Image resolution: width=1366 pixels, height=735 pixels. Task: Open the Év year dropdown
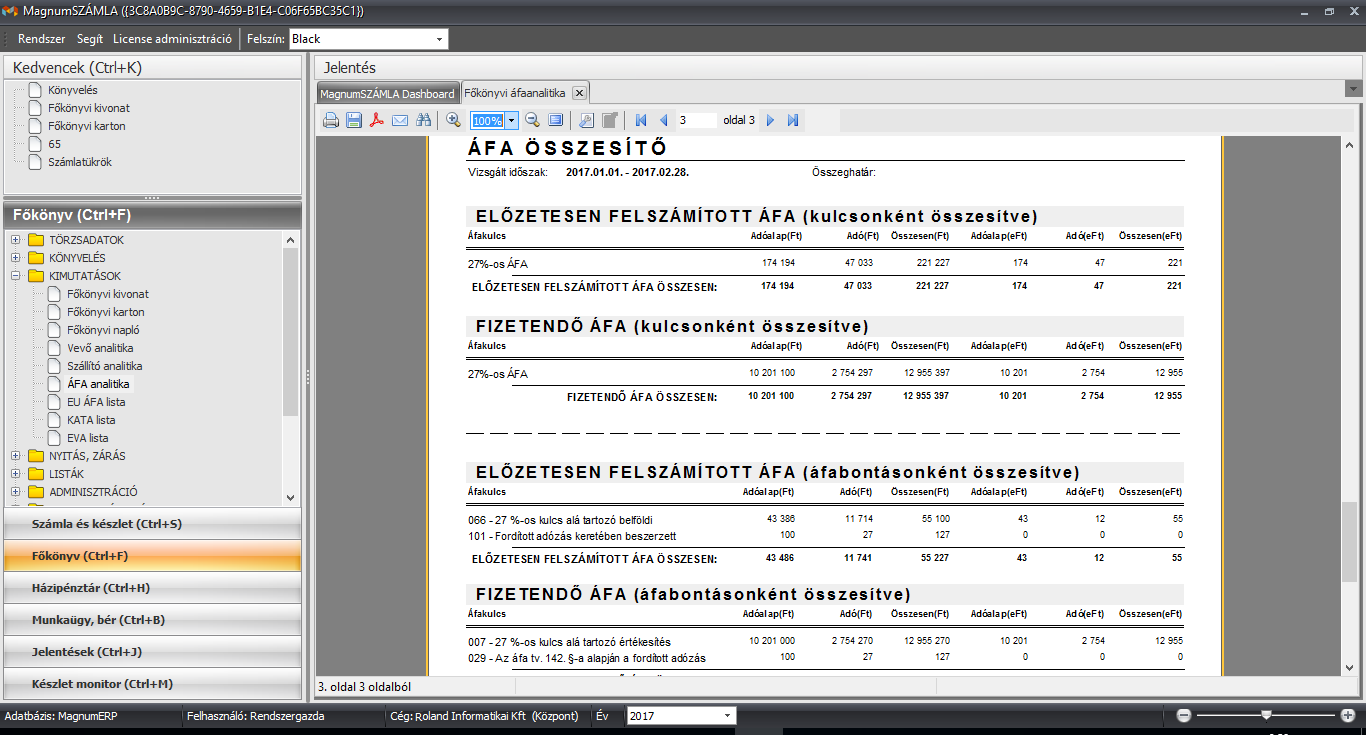(726, 716)
